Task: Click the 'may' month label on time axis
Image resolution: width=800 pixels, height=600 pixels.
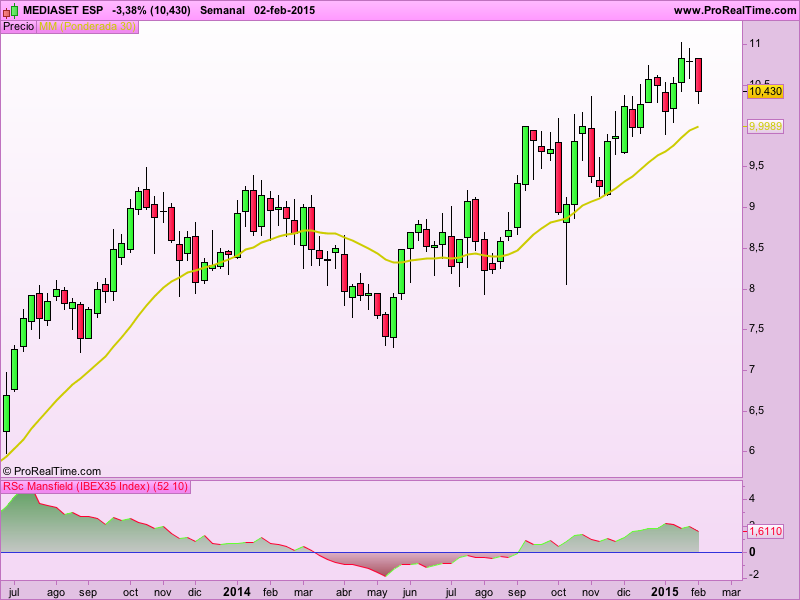Action: click(x=377, y=592)
